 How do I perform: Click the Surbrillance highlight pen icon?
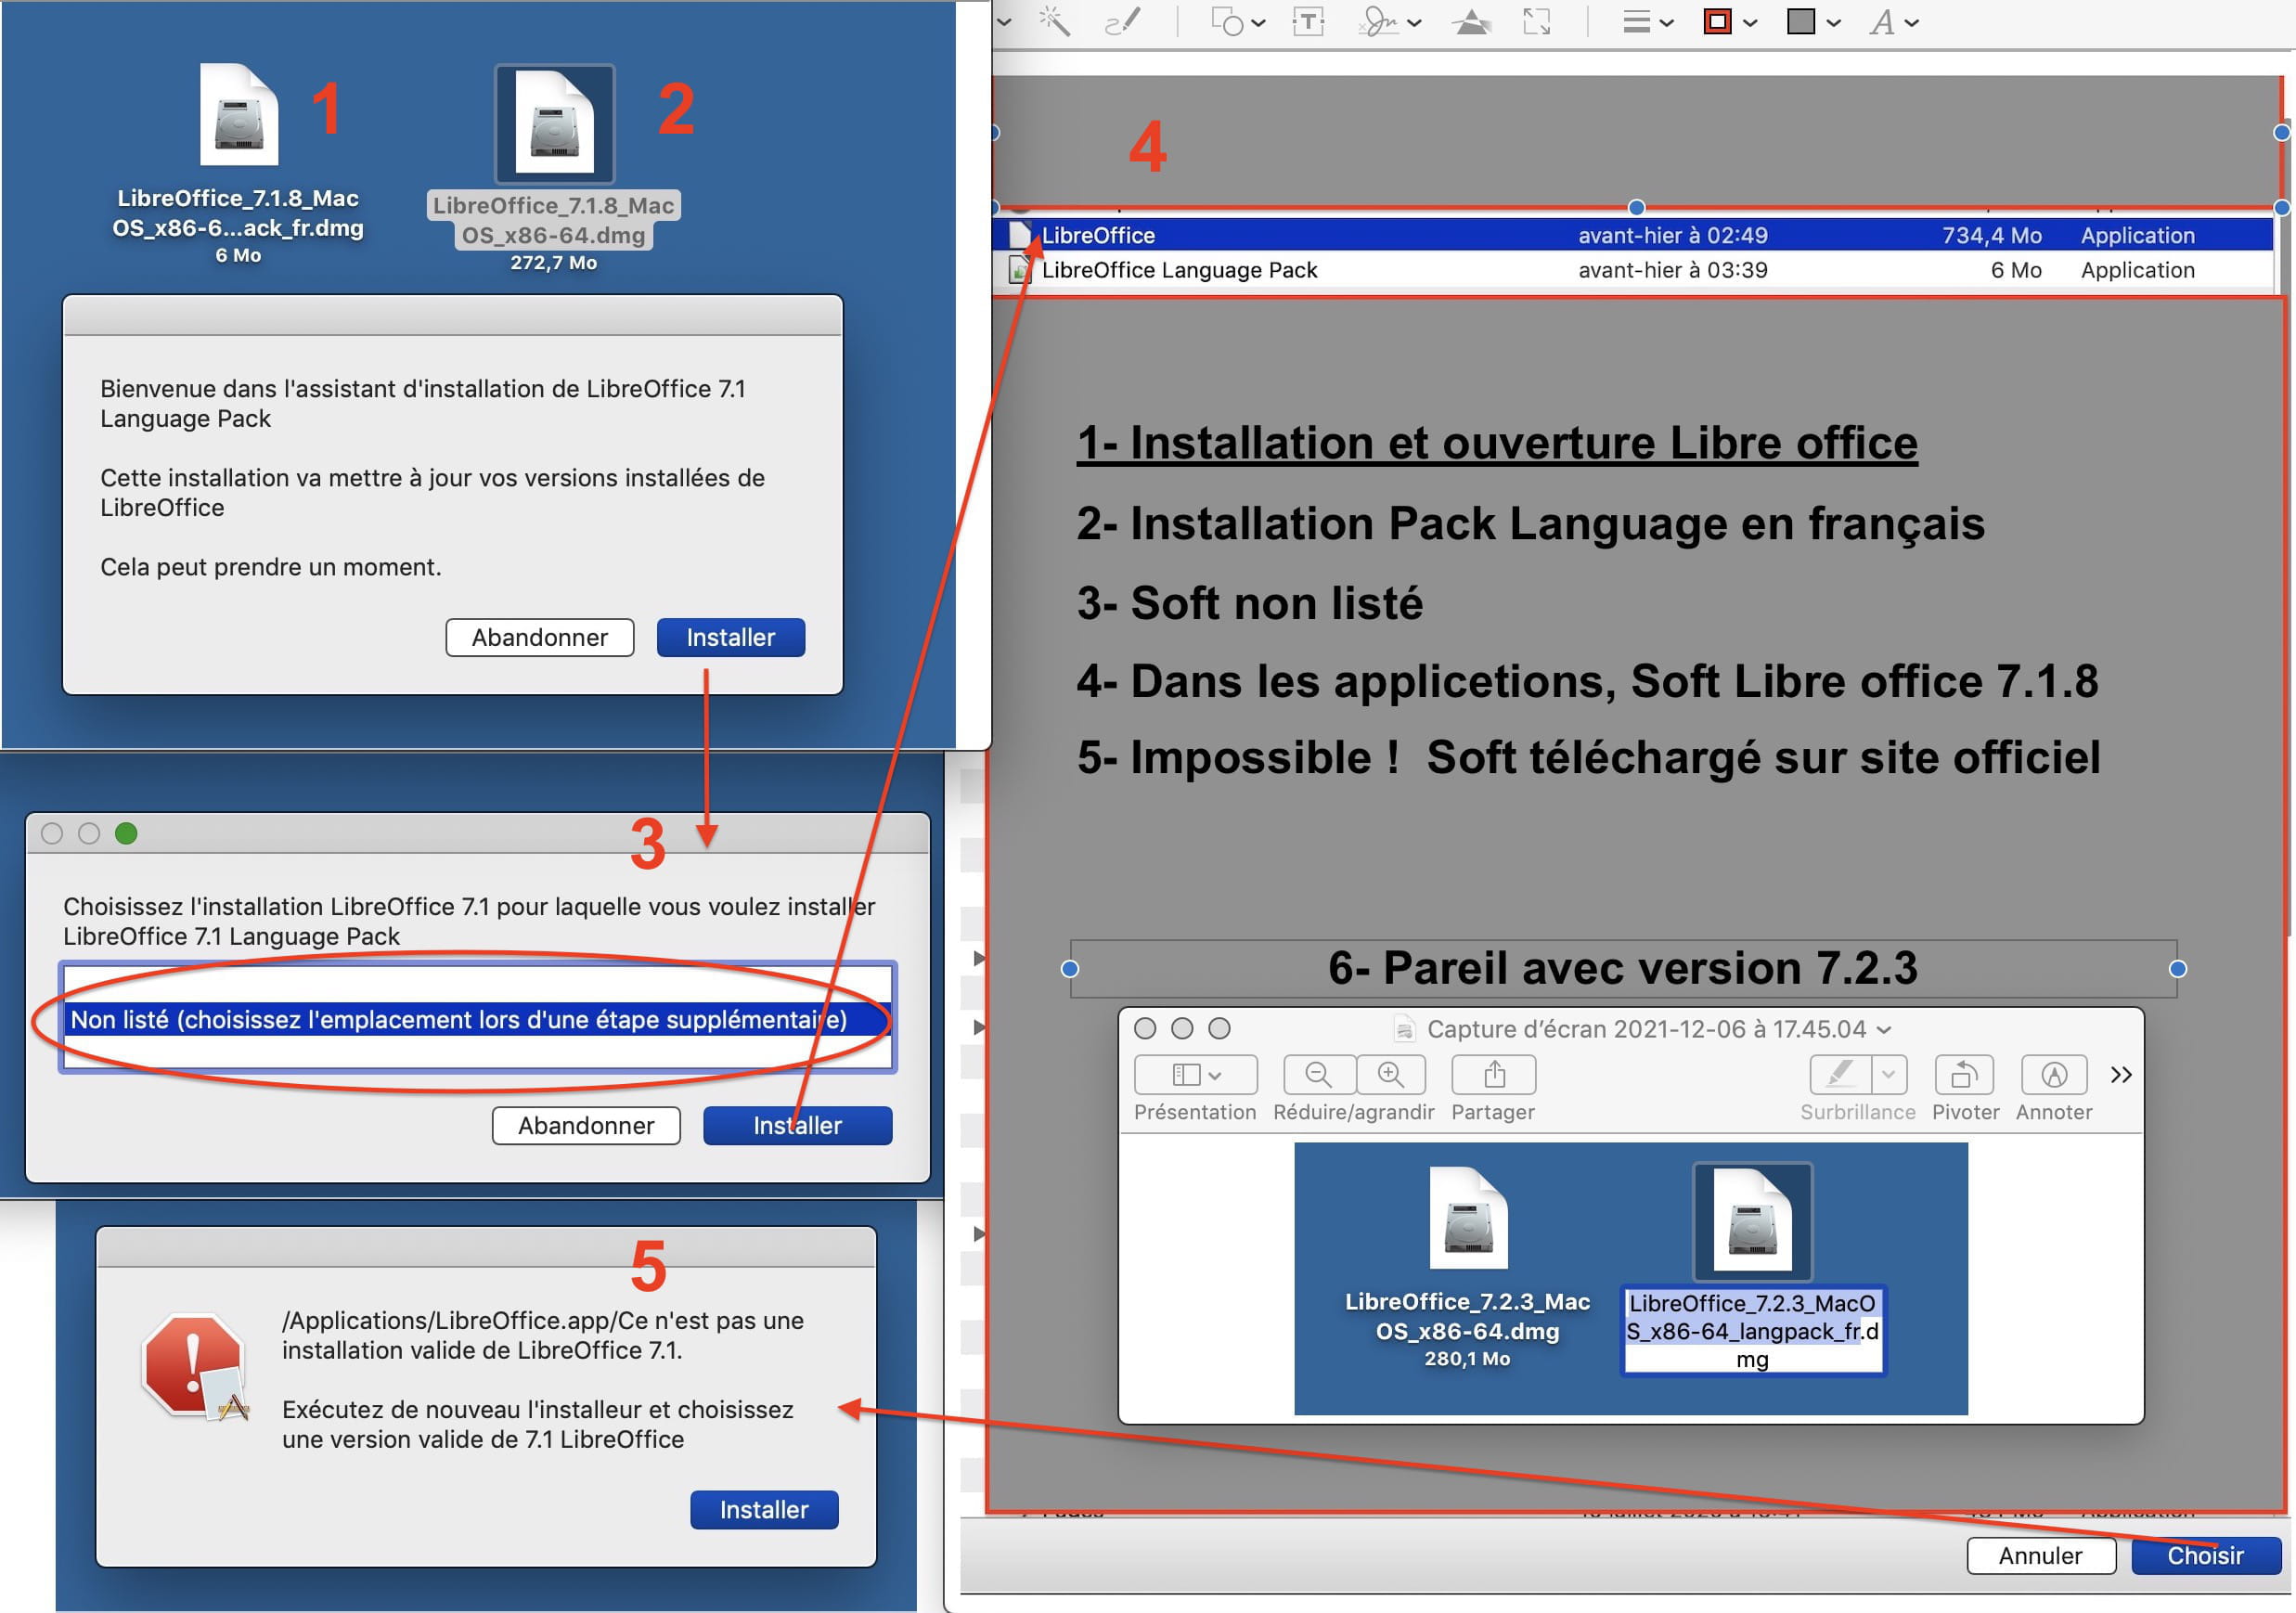[1841, 1075]
